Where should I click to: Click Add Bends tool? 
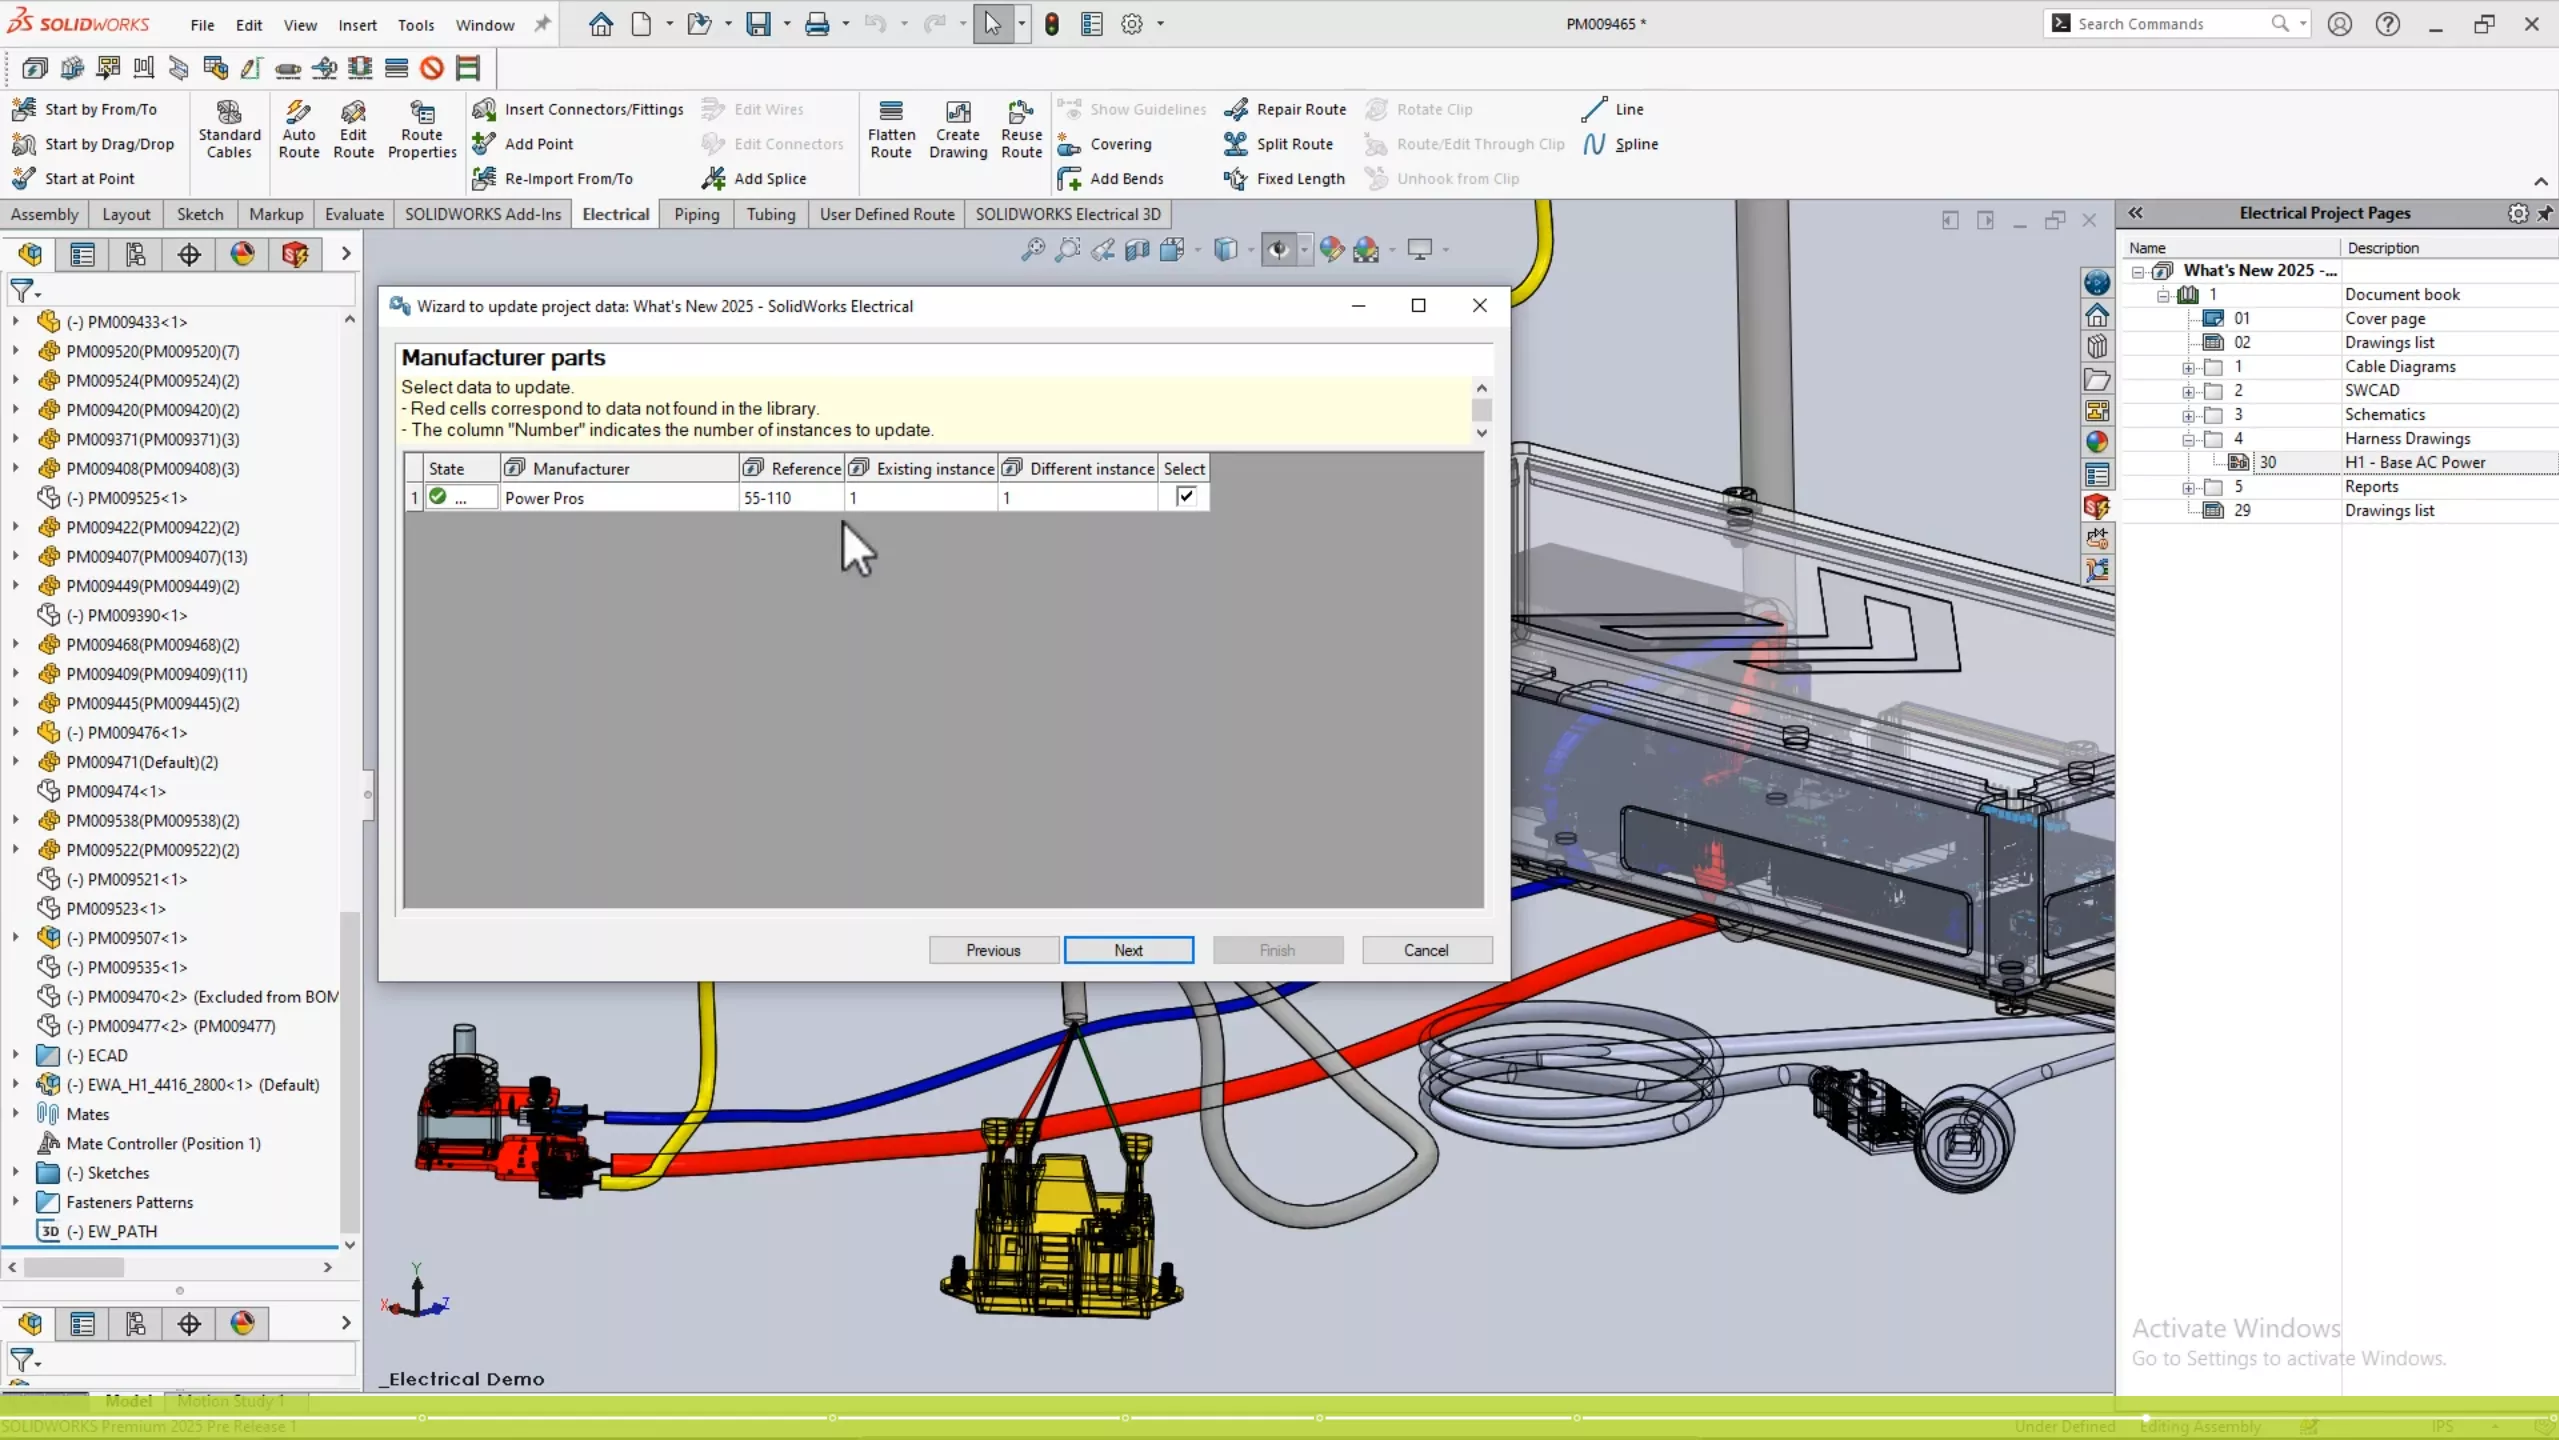pyautogui.click(x=1111, y=178)
